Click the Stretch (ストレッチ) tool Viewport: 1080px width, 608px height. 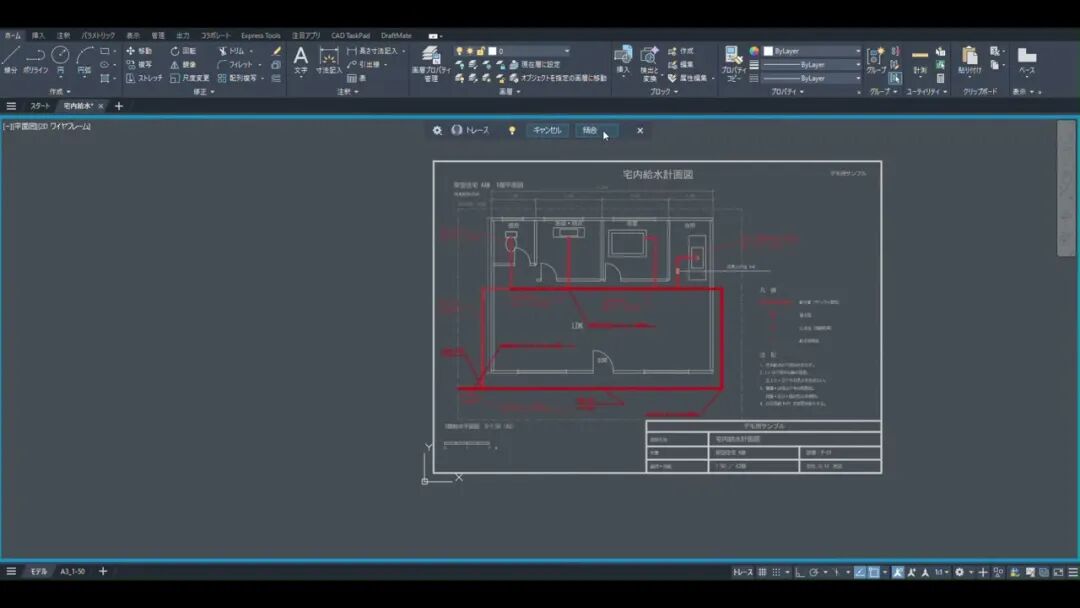(145, 78)
